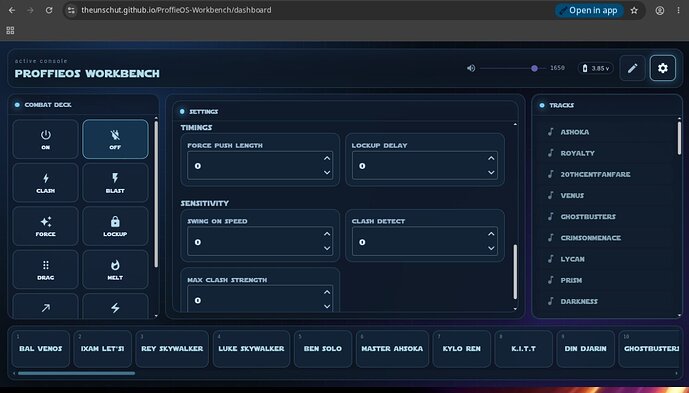Click the battery voltage indicator
Screen dimensions: 689x393
(x=595, y=68)
